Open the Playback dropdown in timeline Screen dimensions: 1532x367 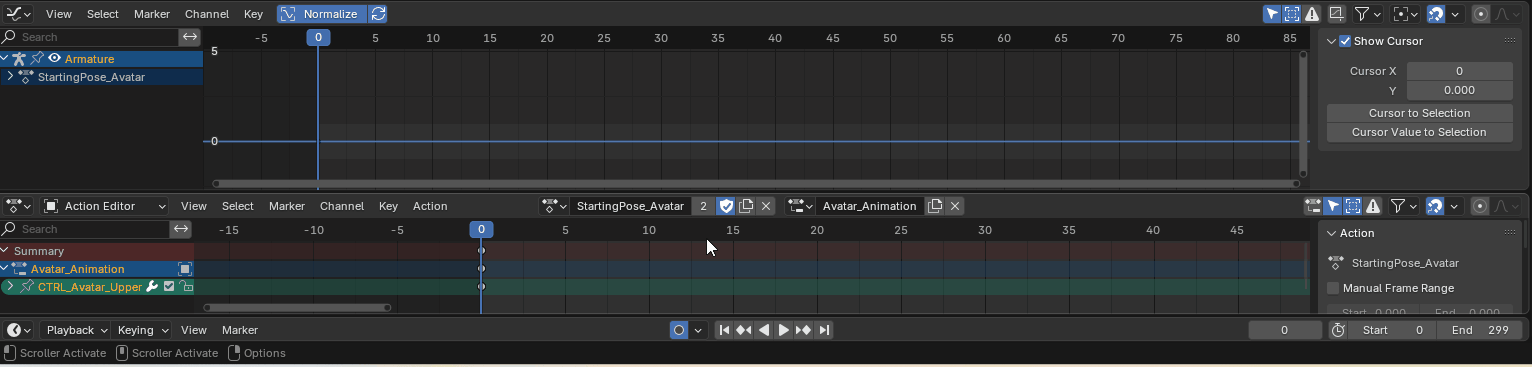76,330
